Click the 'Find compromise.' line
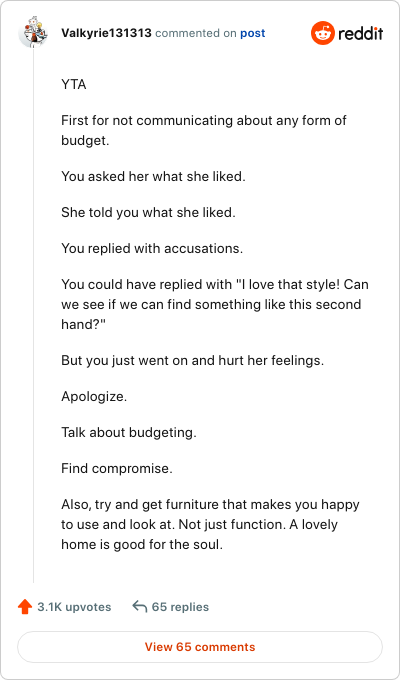400x680 pixels. (x=117, y=469)
